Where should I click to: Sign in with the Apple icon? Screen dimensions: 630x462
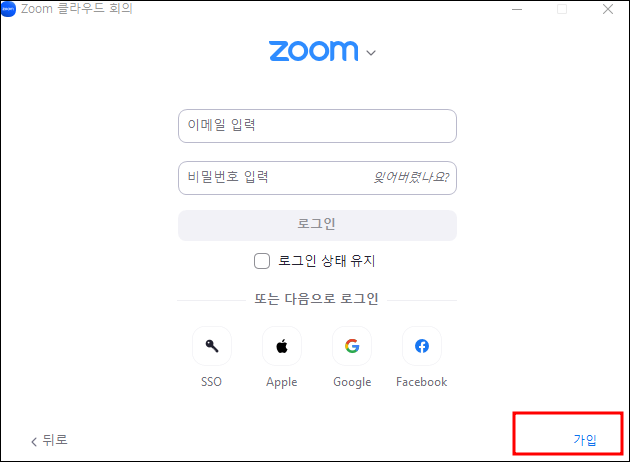point(282,346)
